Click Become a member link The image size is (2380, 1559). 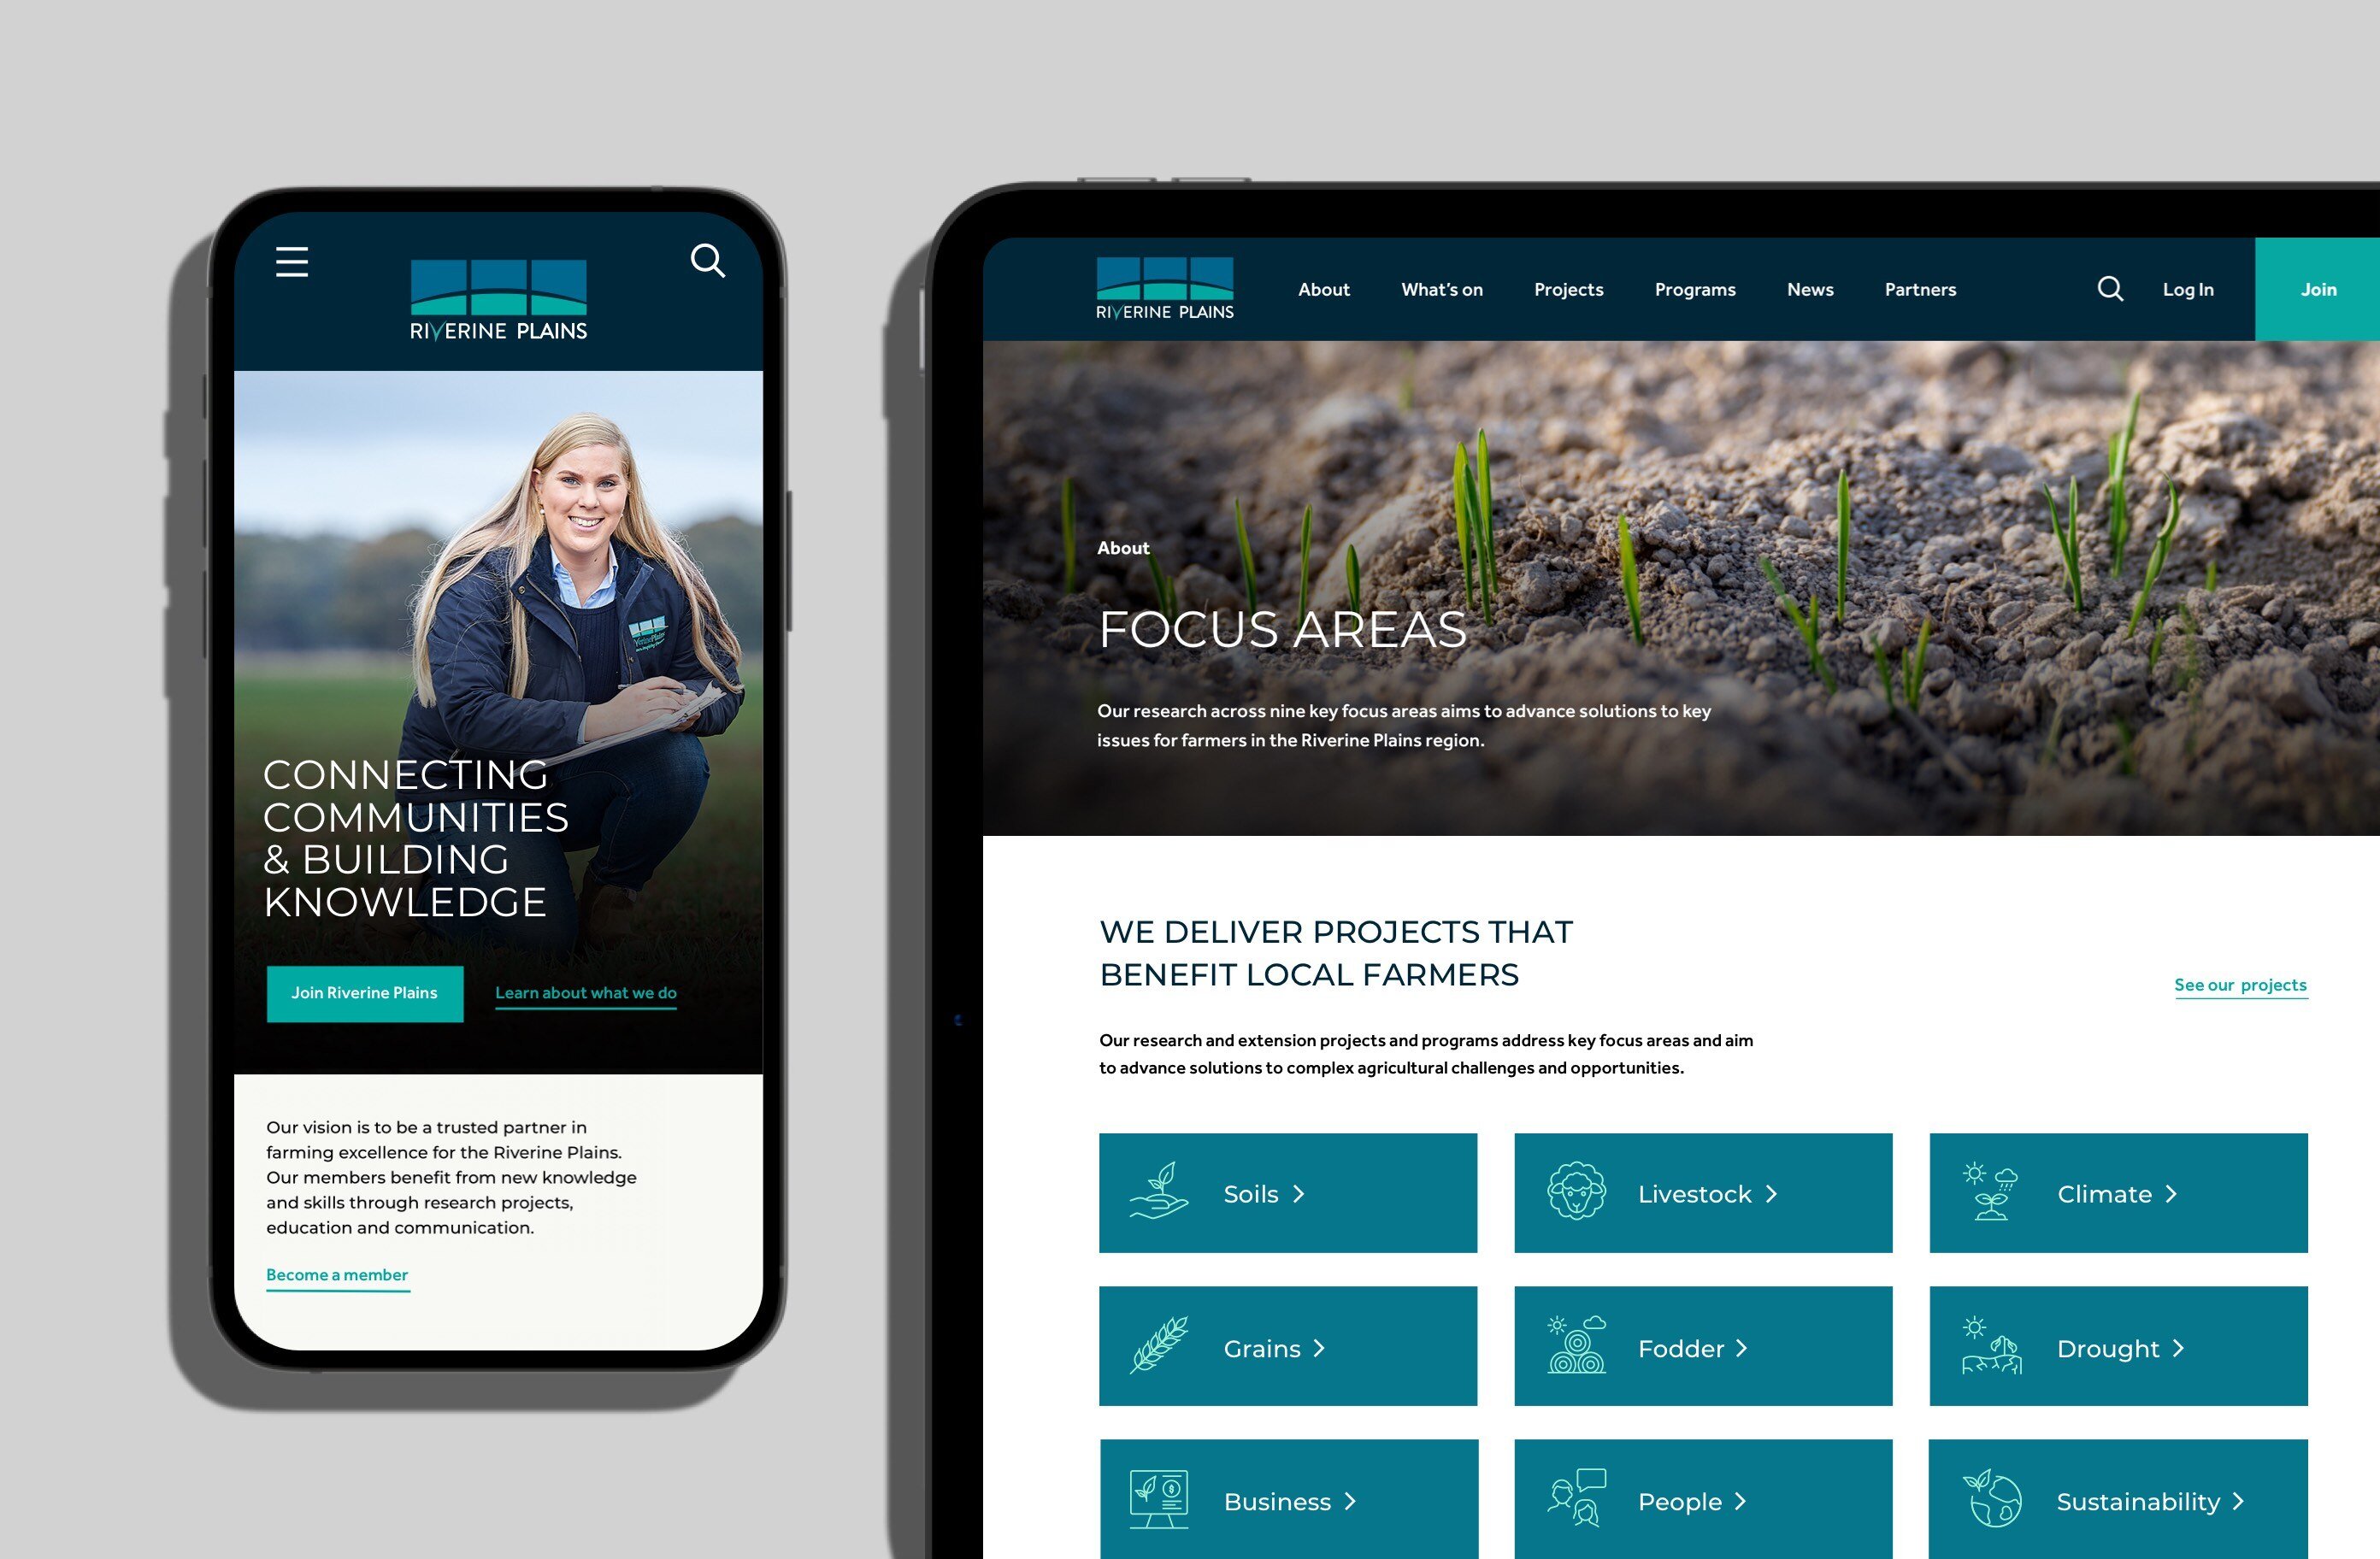pos(336,1275)
